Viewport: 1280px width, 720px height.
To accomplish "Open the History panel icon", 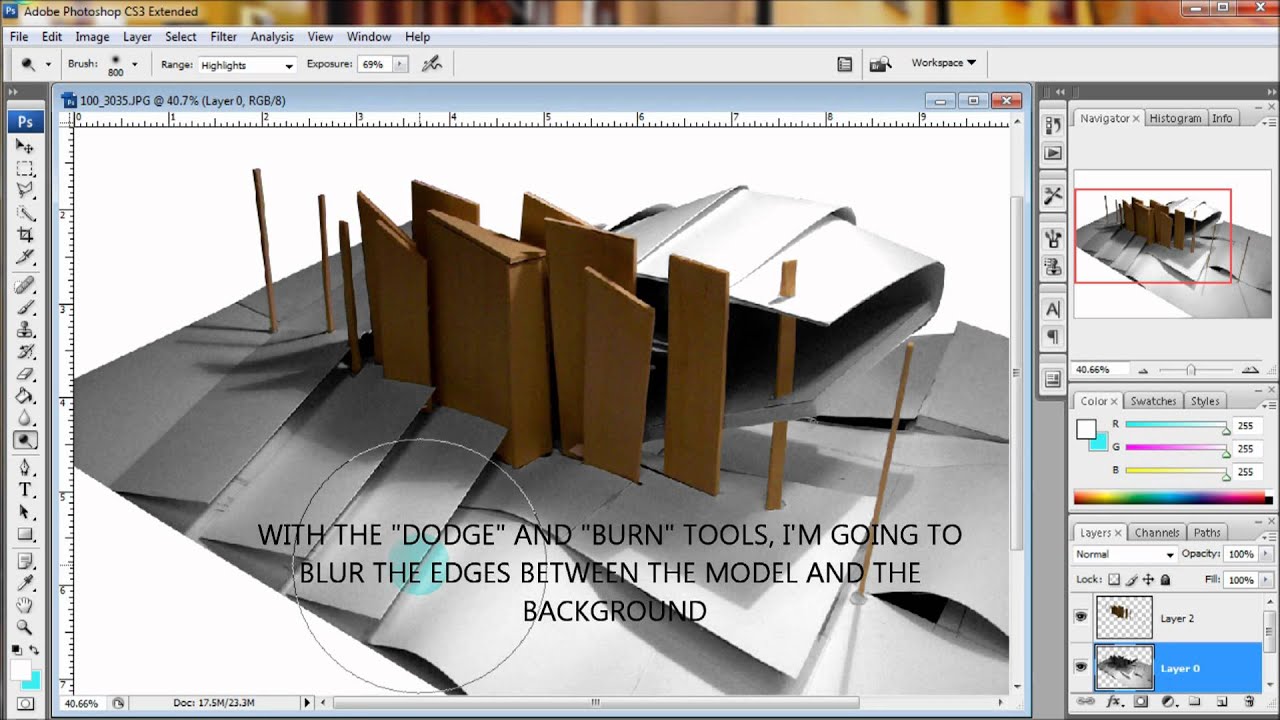I will [x=1052, y=125].
